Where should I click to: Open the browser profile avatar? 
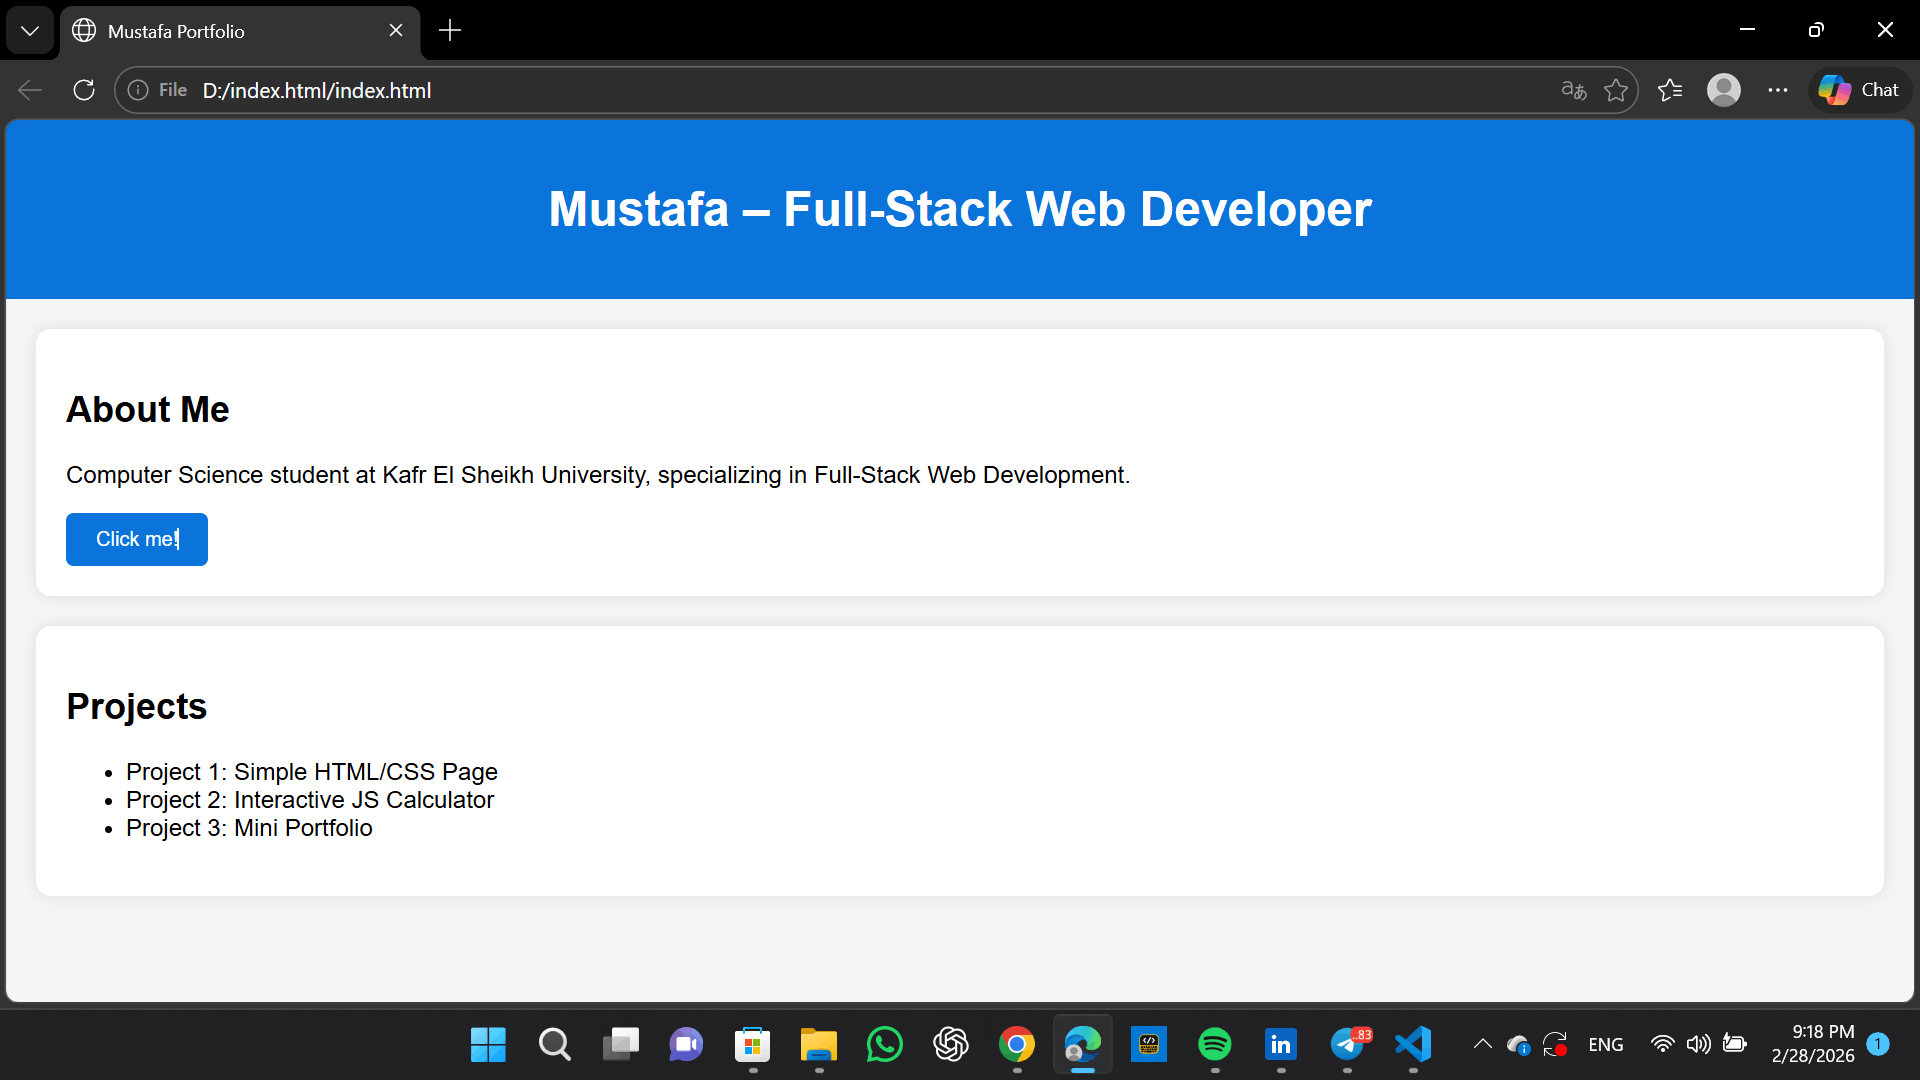pyautogui.click(x=1723, y=90)
